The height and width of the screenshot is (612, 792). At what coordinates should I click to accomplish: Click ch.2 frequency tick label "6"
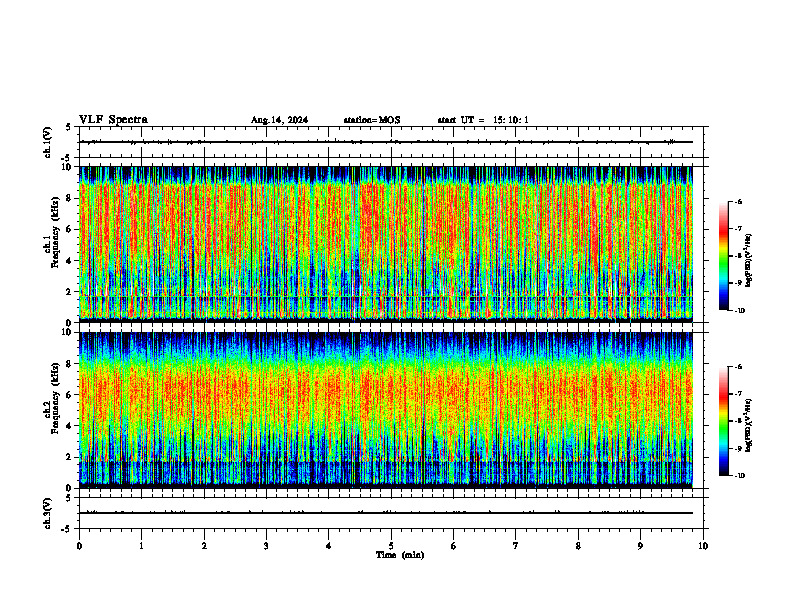point(69,395)
